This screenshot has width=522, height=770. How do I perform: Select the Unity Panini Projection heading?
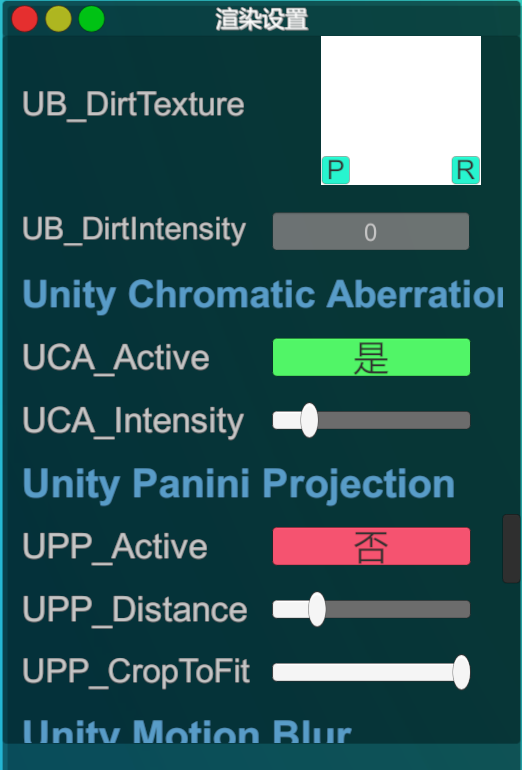click(239, 484)
